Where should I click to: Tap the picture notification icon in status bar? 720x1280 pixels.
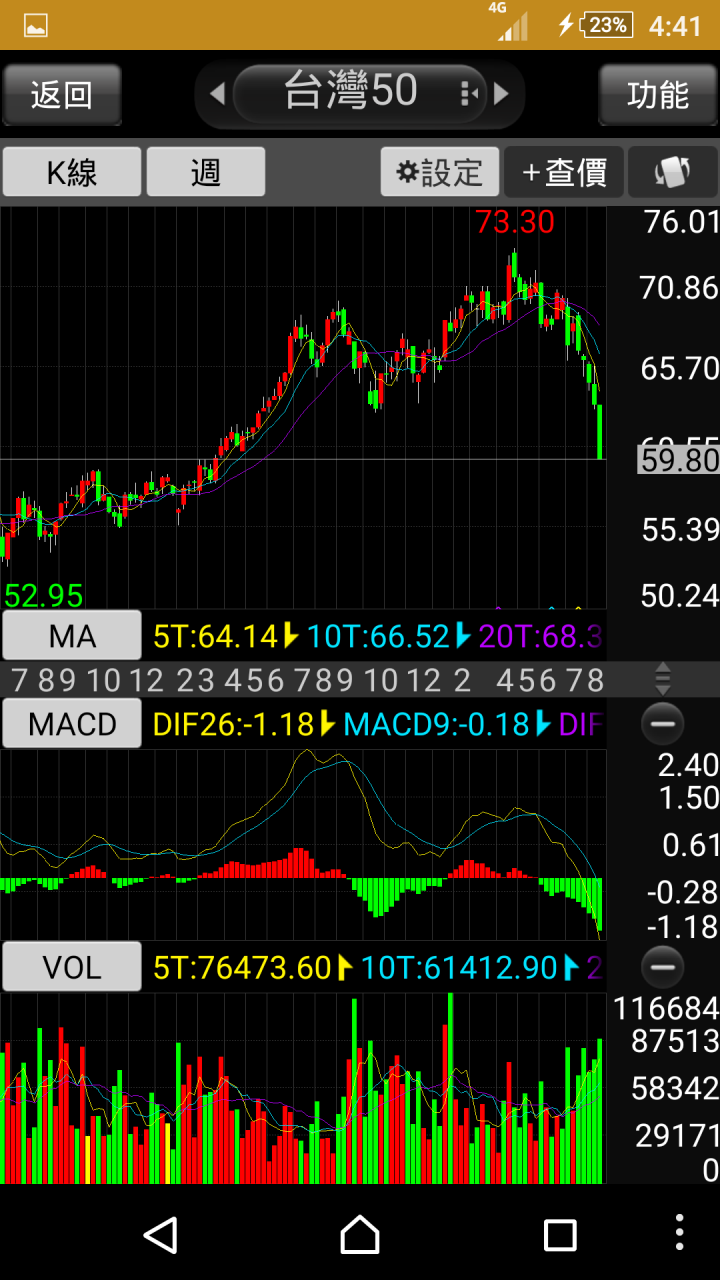[x=36, y=25]
